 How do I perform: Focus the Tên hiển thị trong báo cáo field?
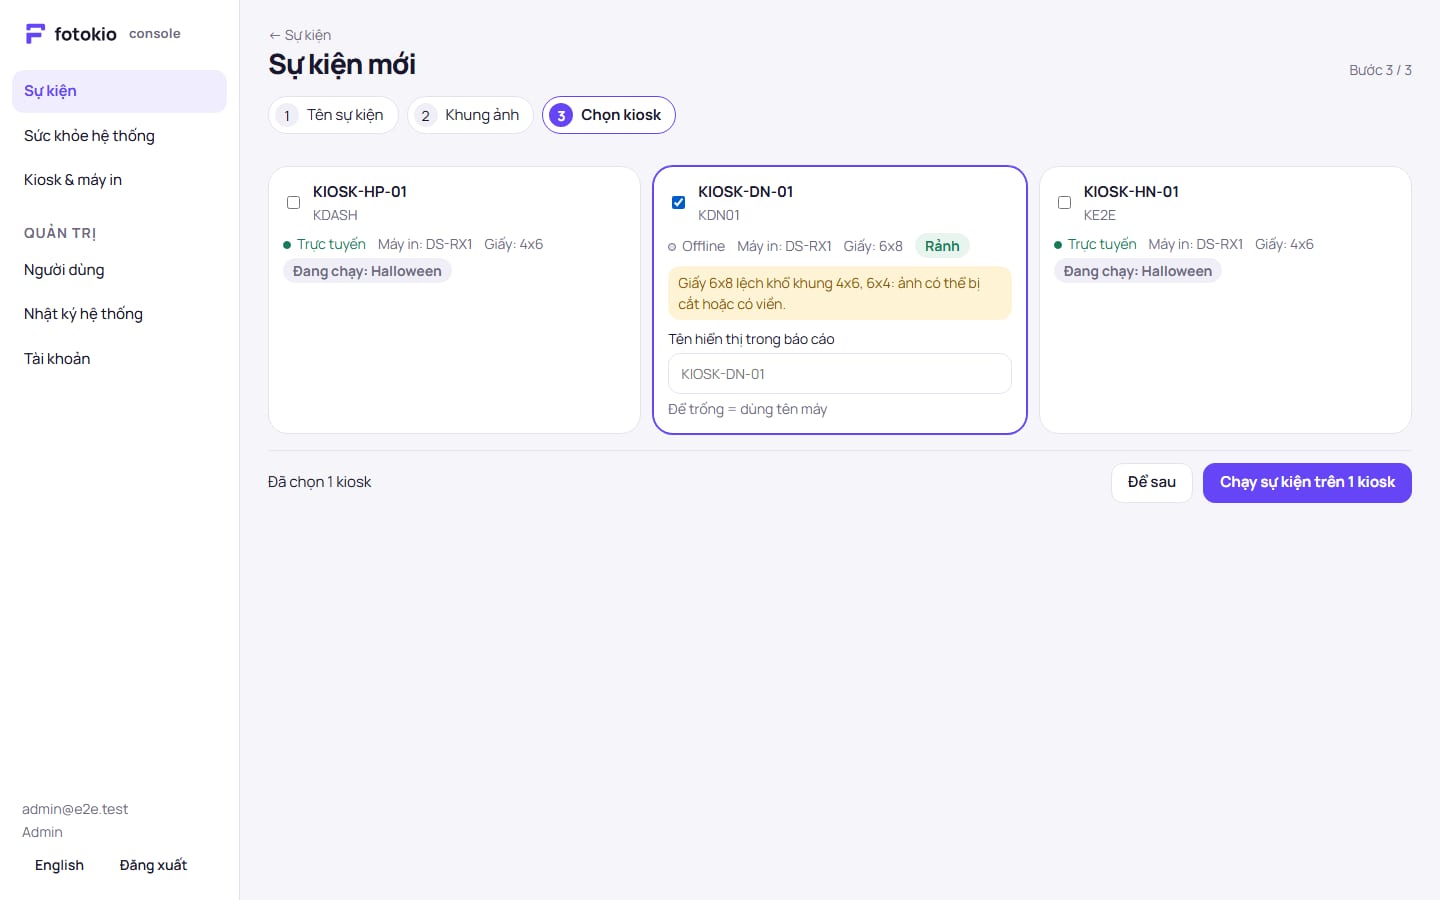(x=840, y=374)
